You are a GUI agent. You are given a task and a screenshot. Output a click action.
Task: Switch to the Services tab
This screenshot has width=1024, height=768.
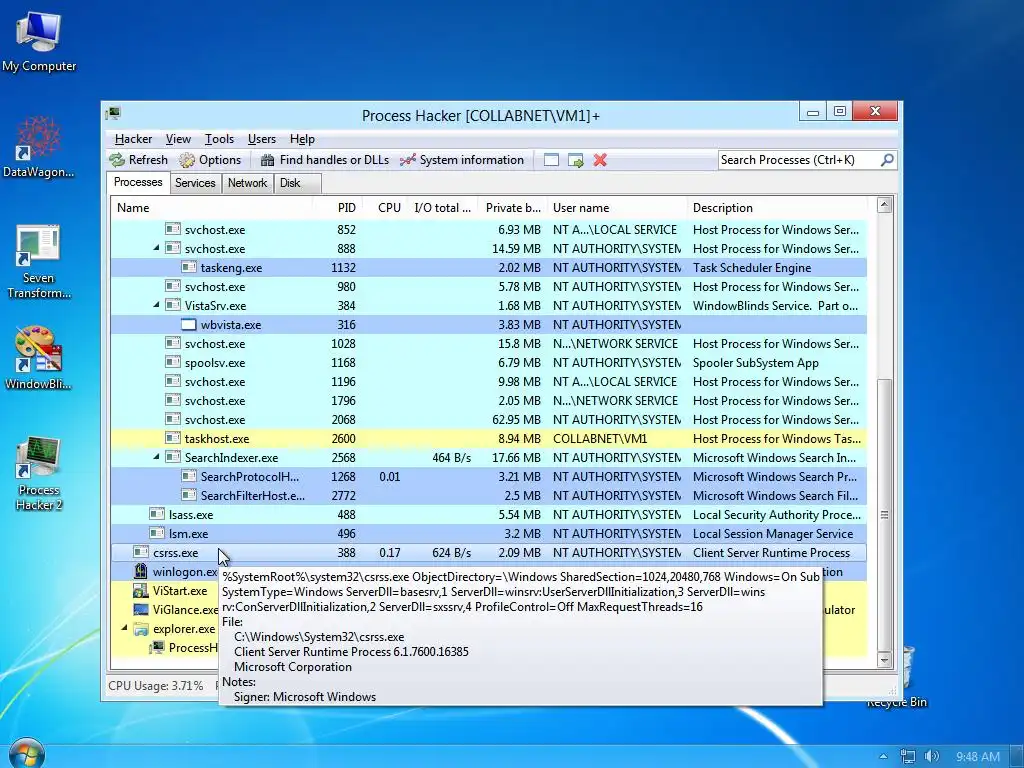pos(195,184)
